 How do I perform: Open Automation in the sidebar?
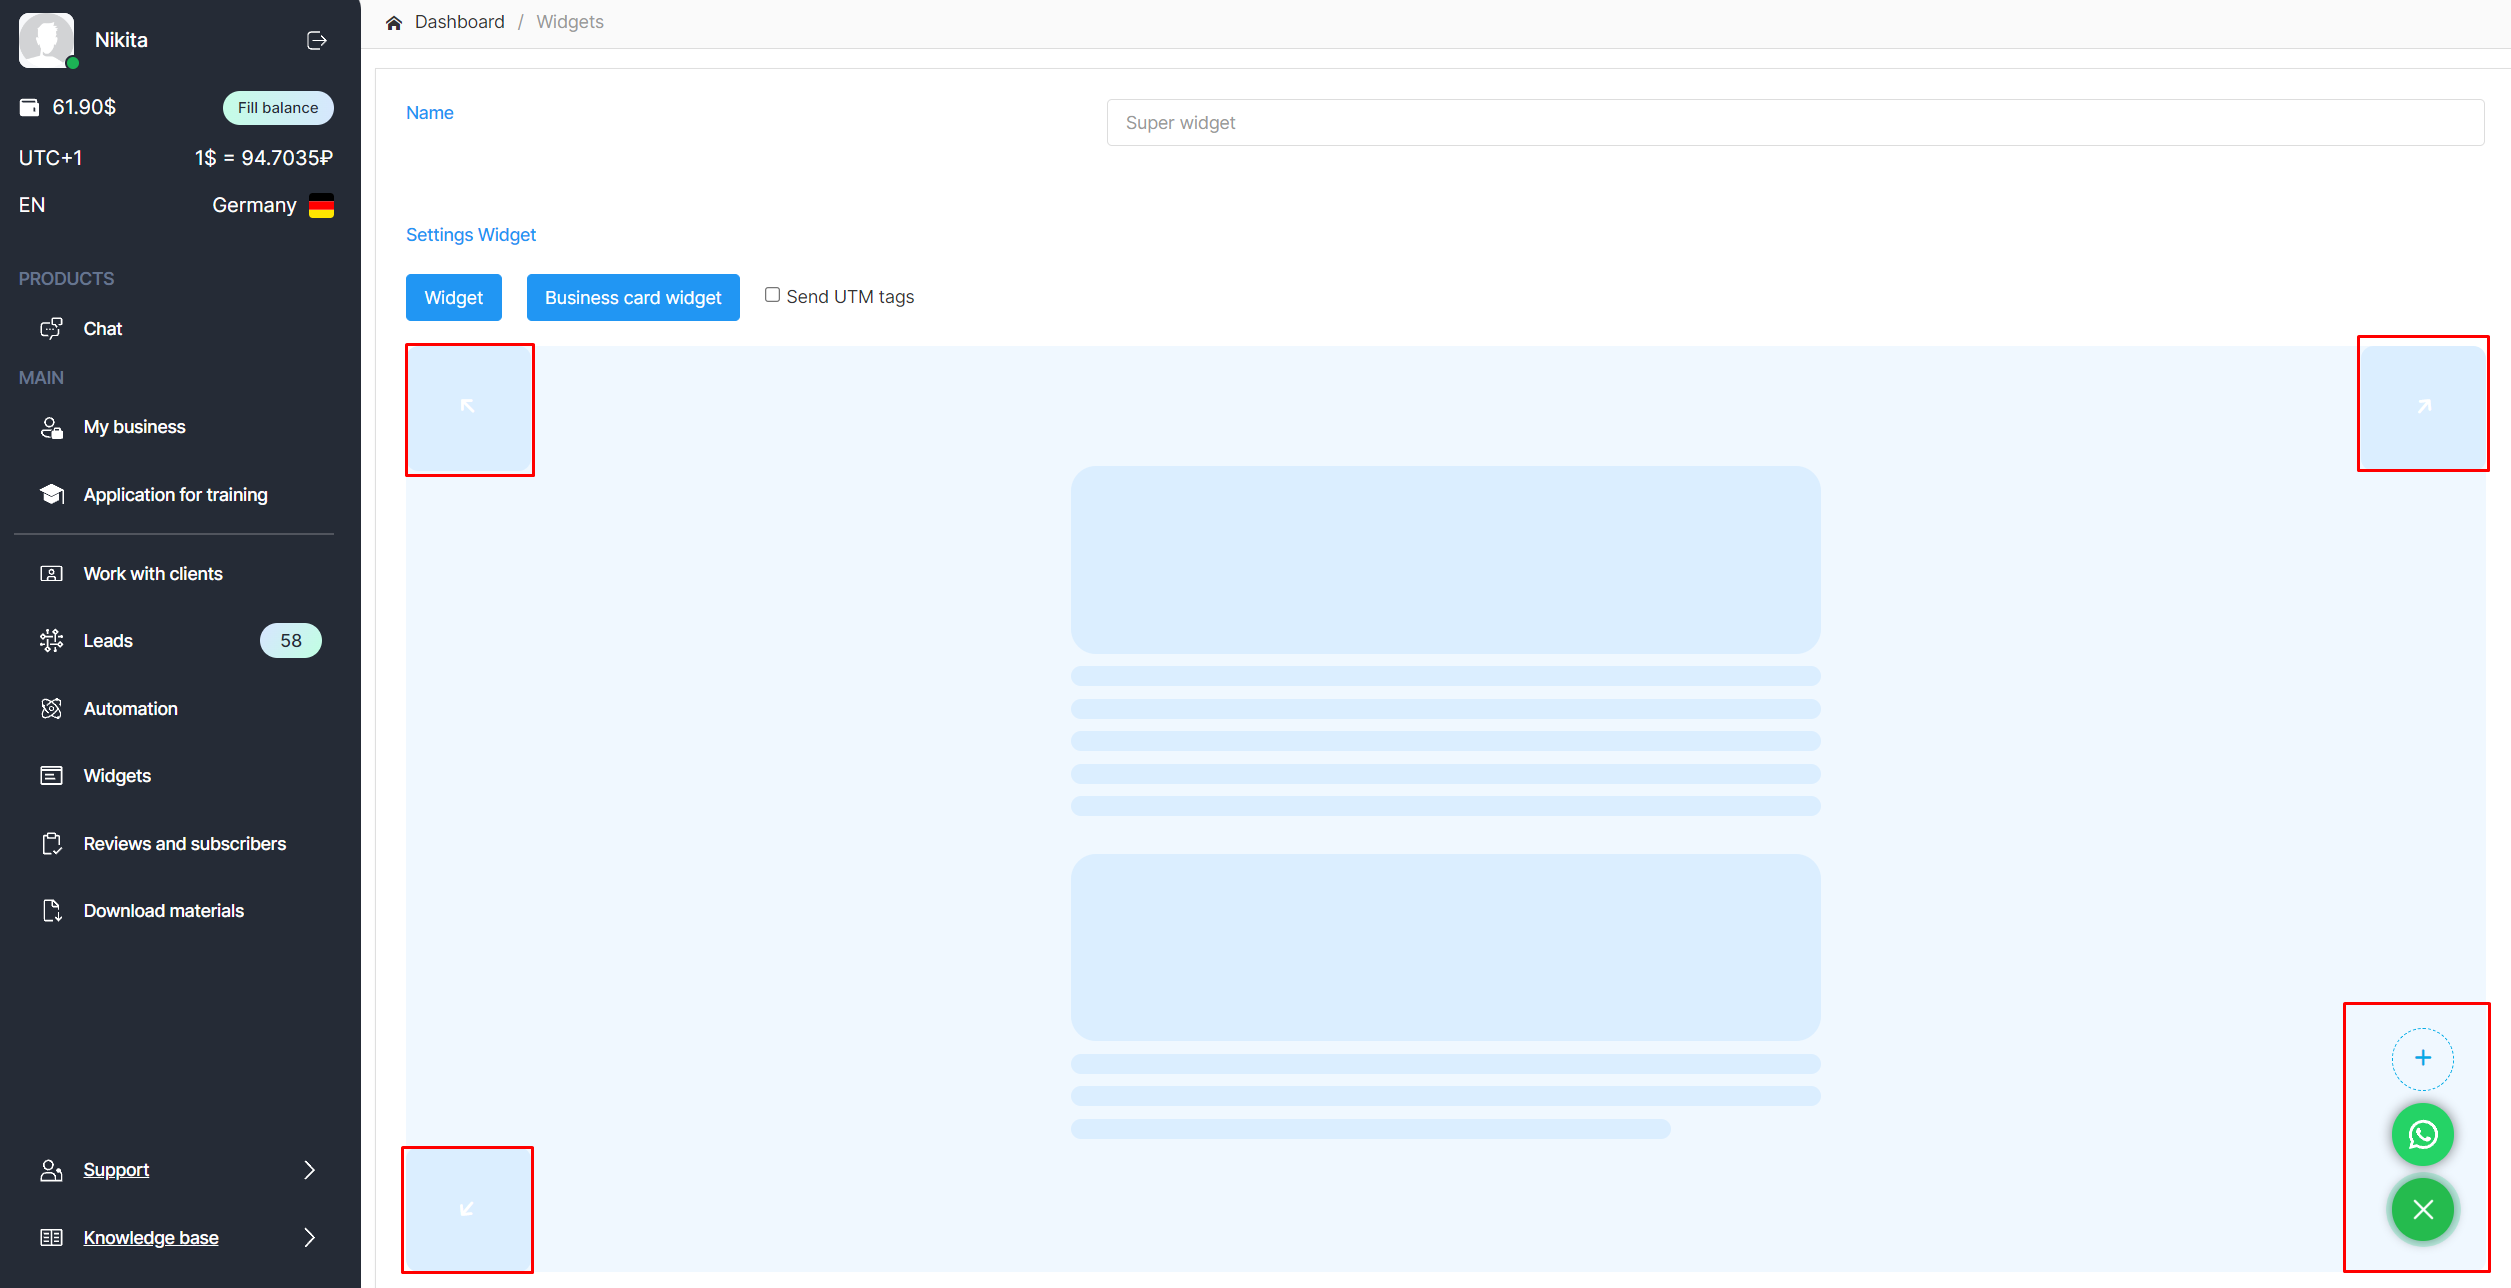(x=130, y=709)
